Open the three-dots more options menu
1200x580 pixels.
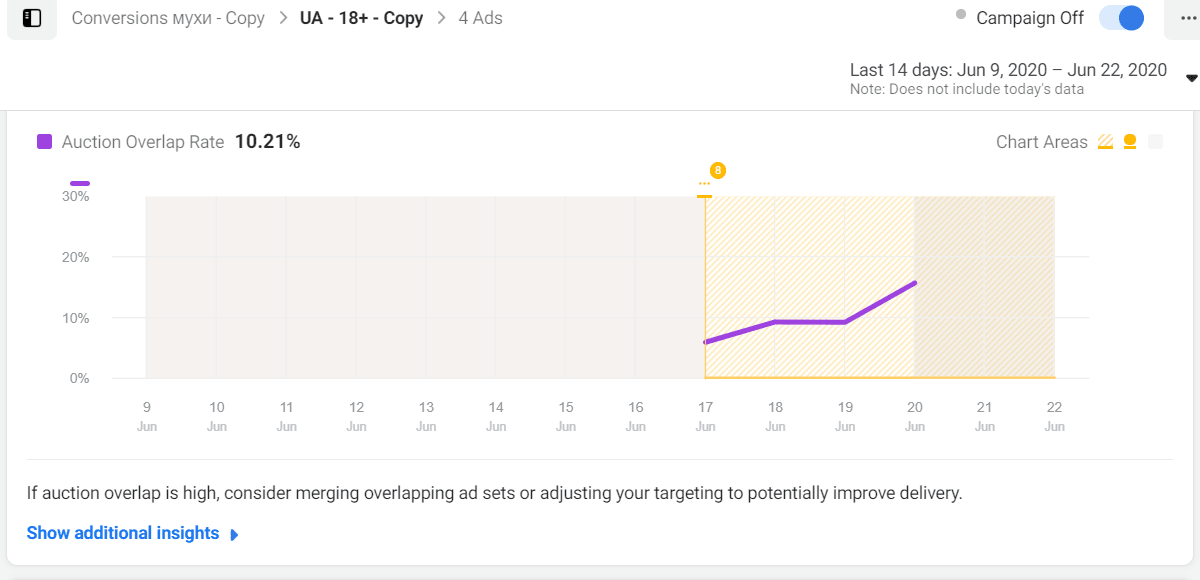[x=1182, y=19]
